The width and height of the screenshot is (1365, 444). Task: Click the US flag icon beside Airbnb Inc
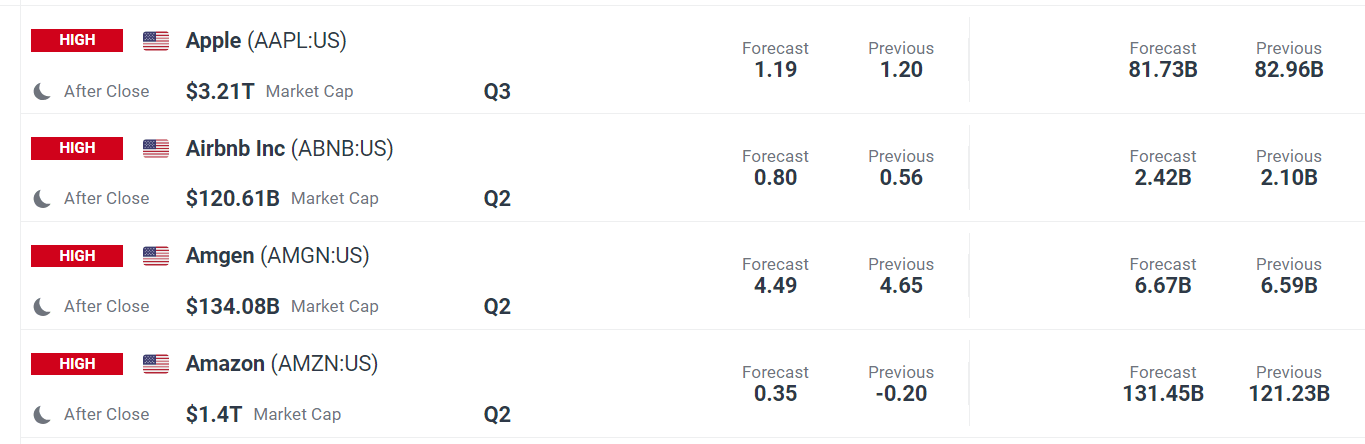(x=156, y=149)
